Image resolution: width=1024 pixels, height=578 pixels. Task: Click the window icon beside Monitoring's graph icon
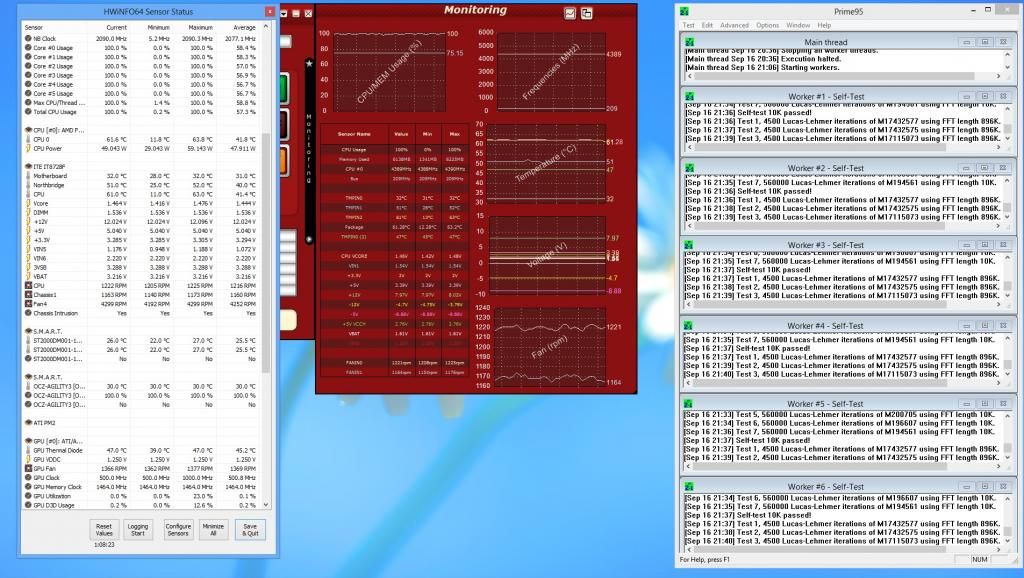point(586,13)
